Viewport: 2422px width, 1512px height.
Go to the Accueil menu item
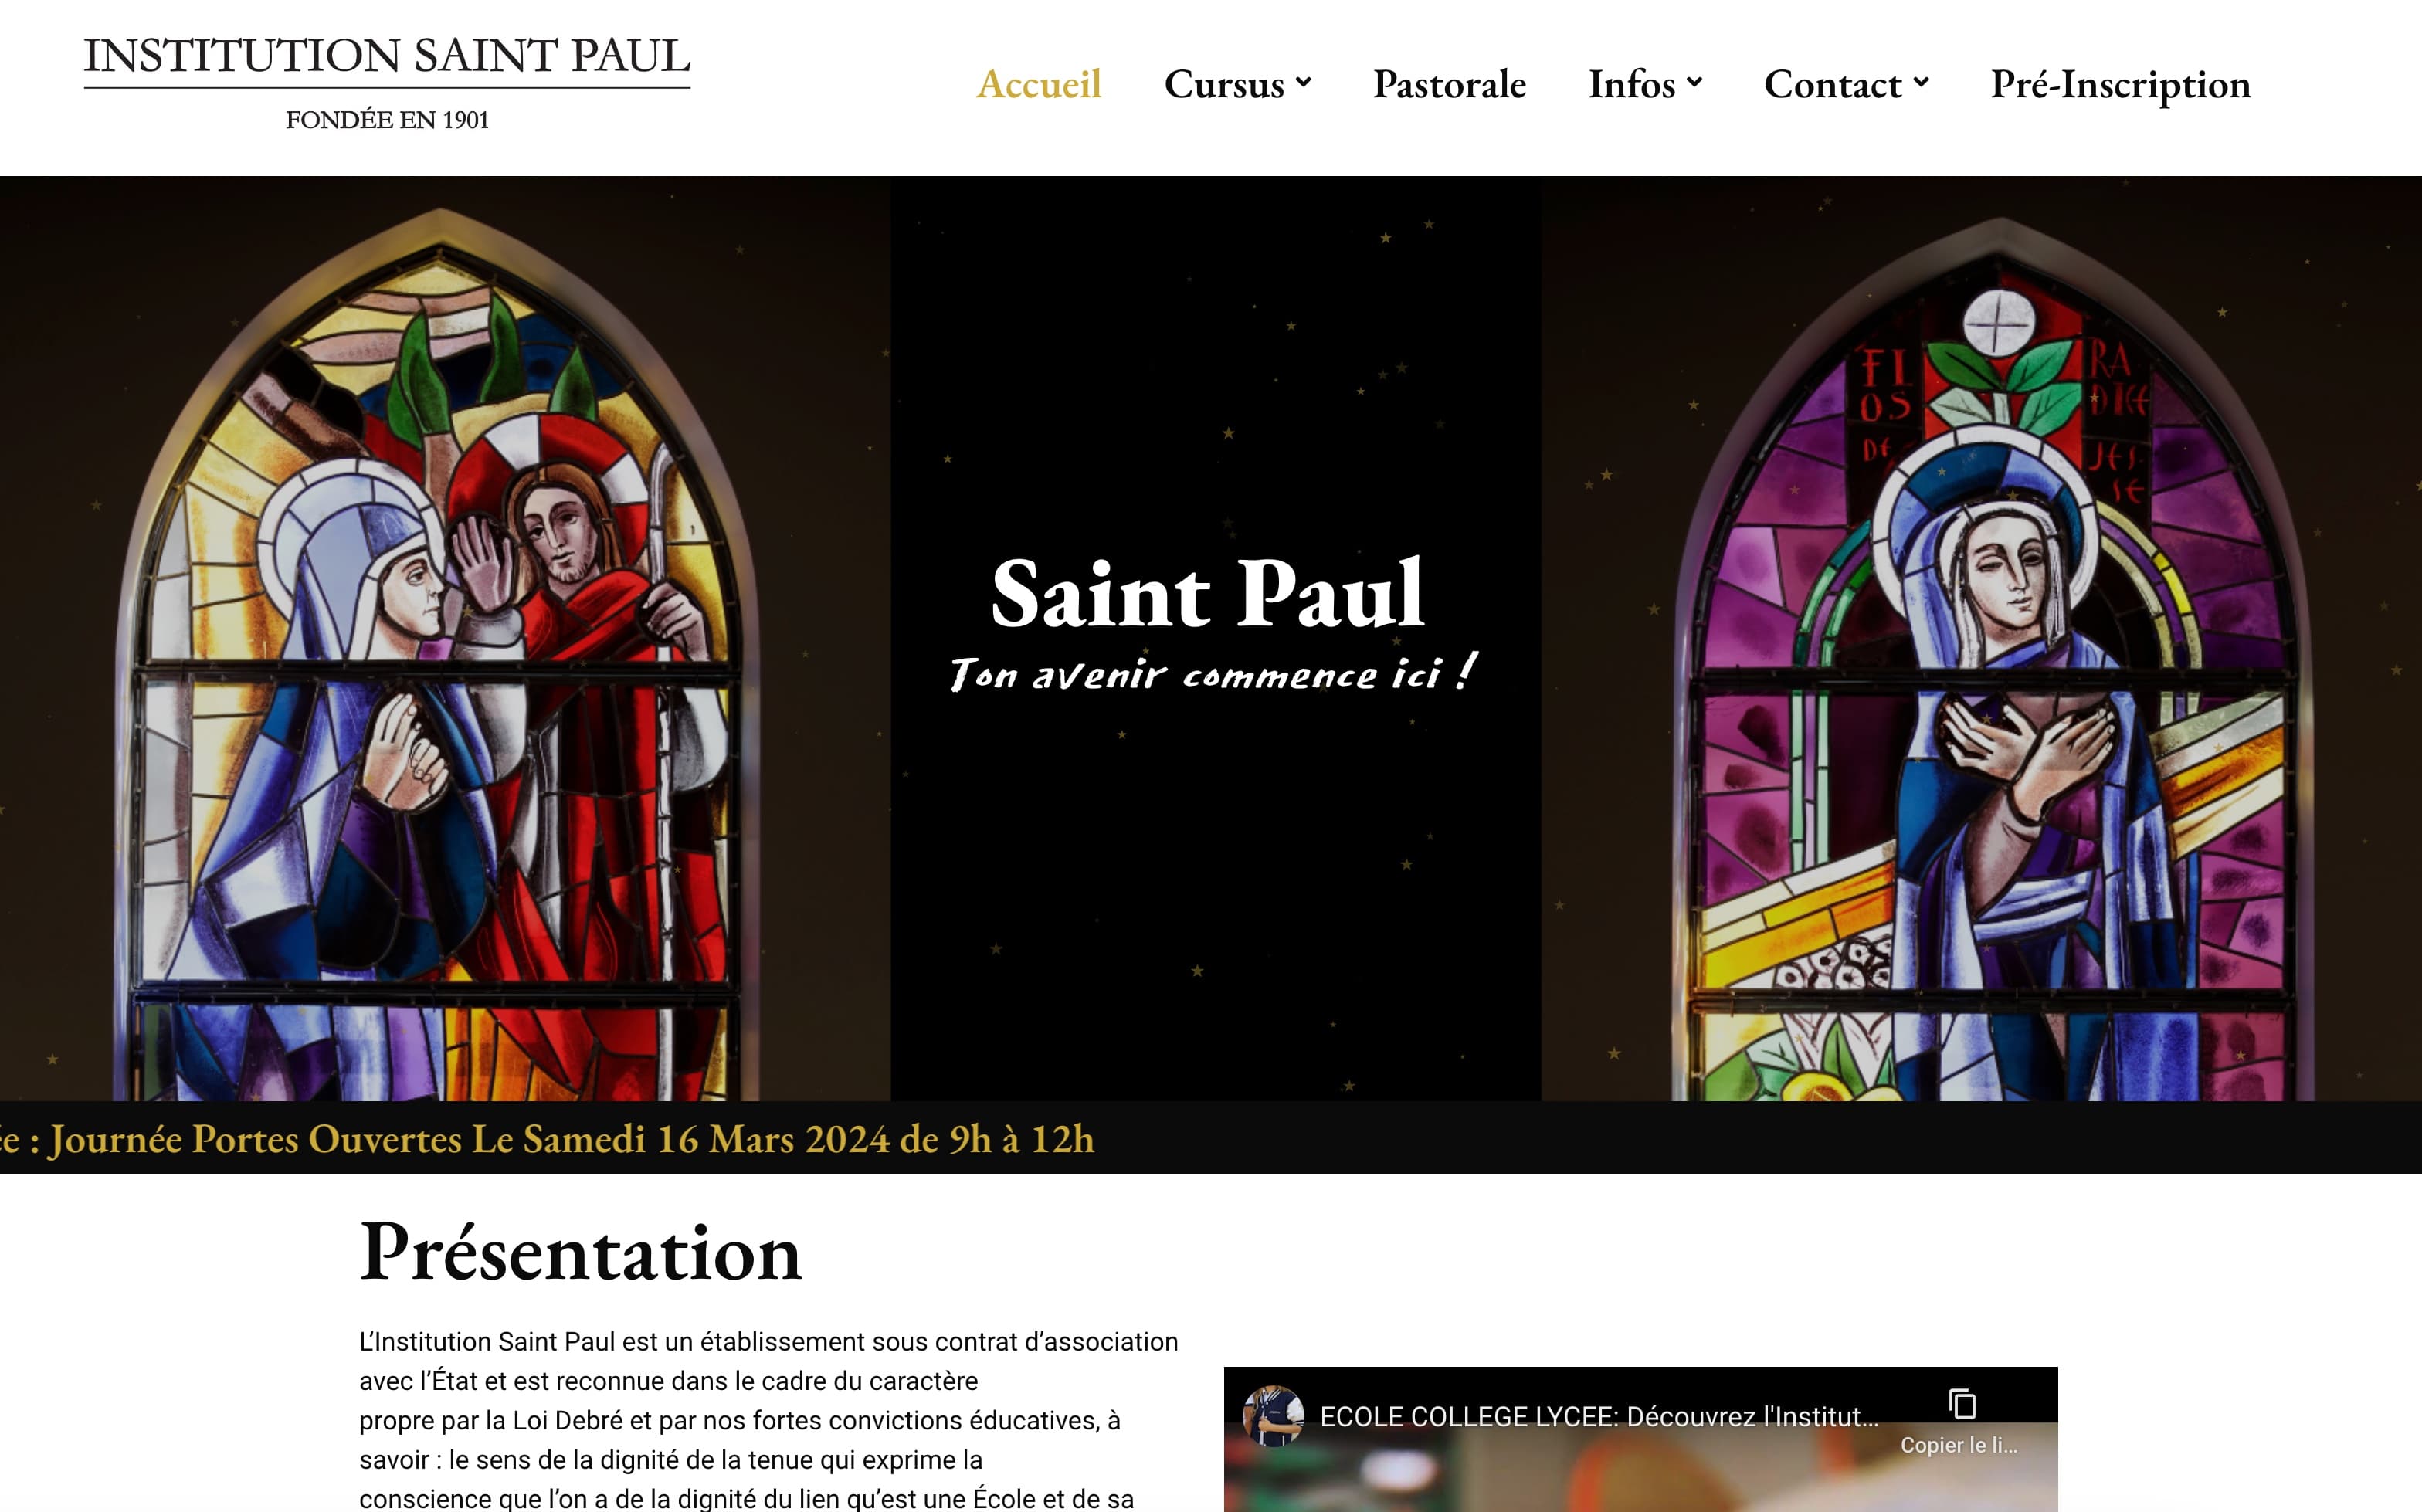1039,84
